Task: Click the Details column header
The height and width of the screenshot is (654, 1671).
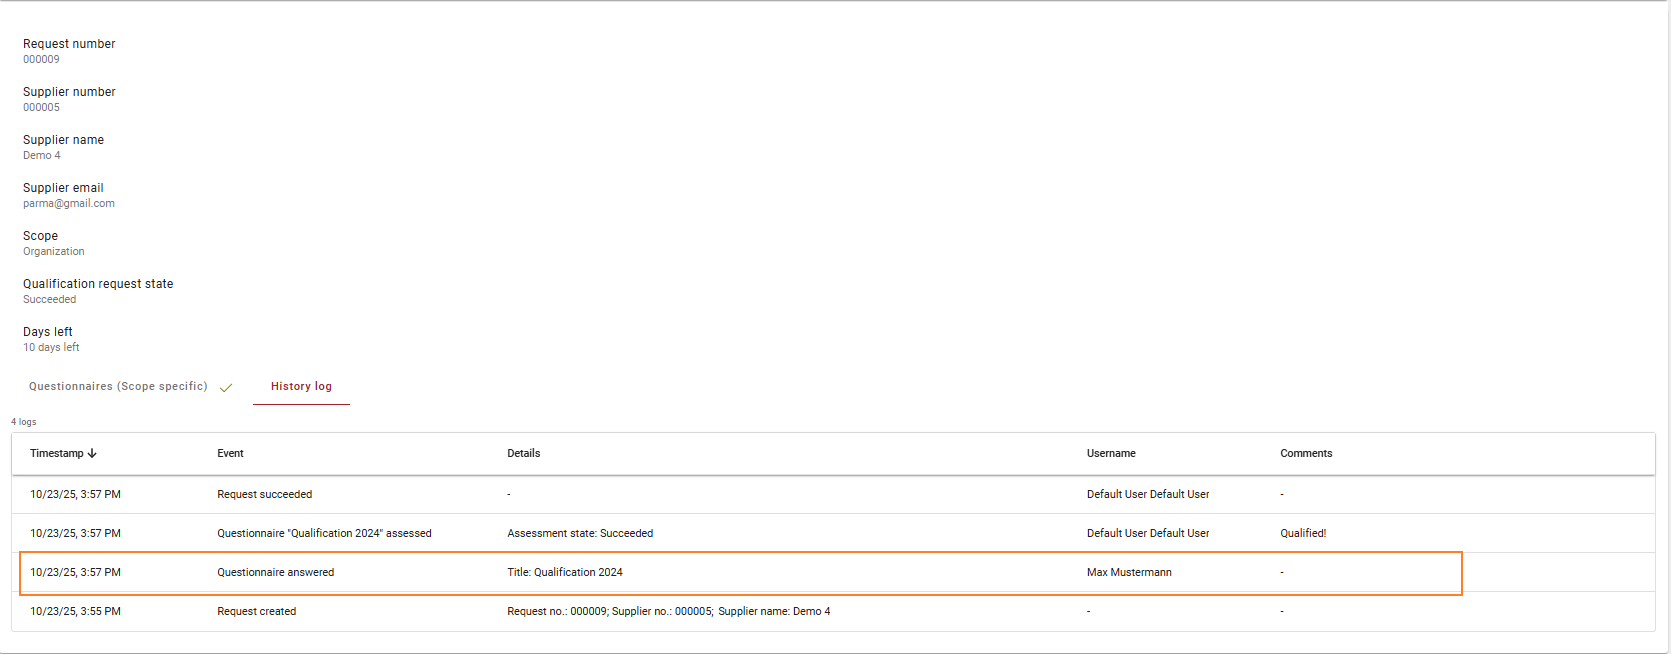Action: pyautogui.click(x=523, y=454)
